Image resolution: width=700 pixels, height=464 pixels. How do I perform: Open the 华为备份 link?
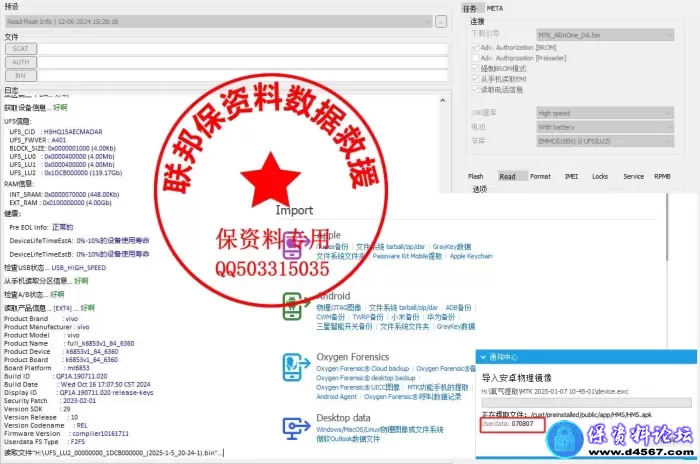441,317
